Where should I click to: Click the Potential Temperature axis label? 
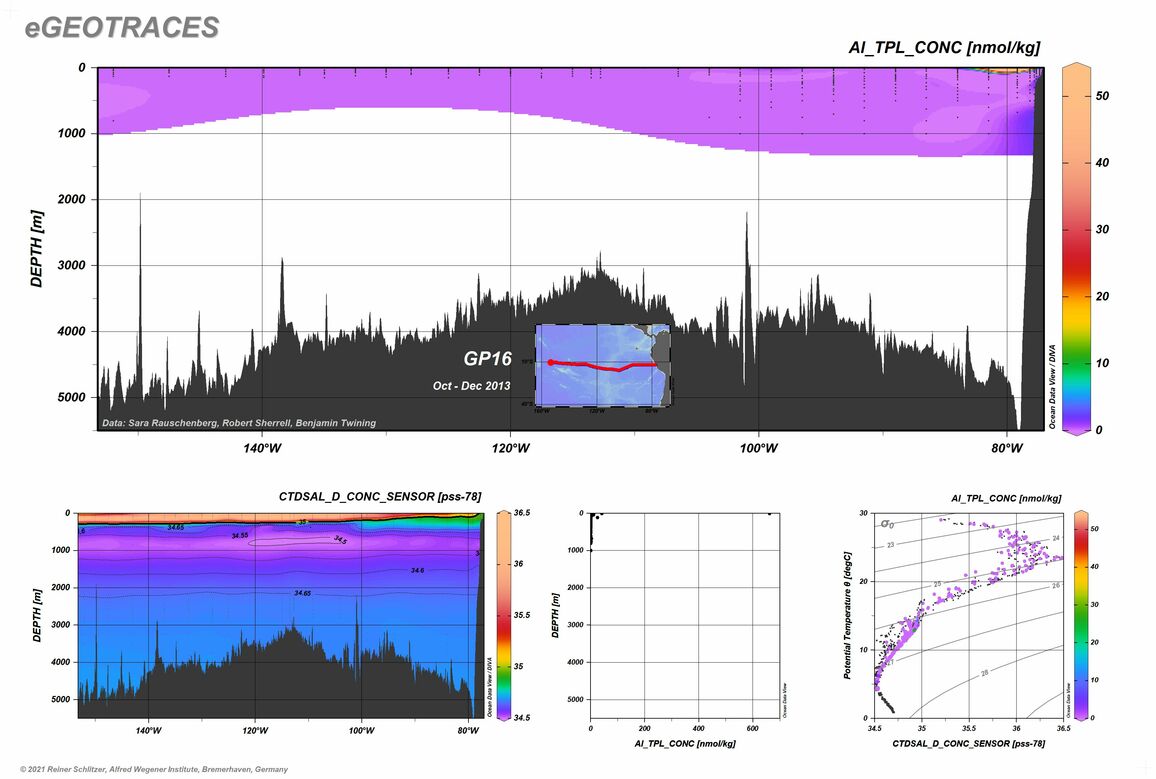(x=847, y=615)
